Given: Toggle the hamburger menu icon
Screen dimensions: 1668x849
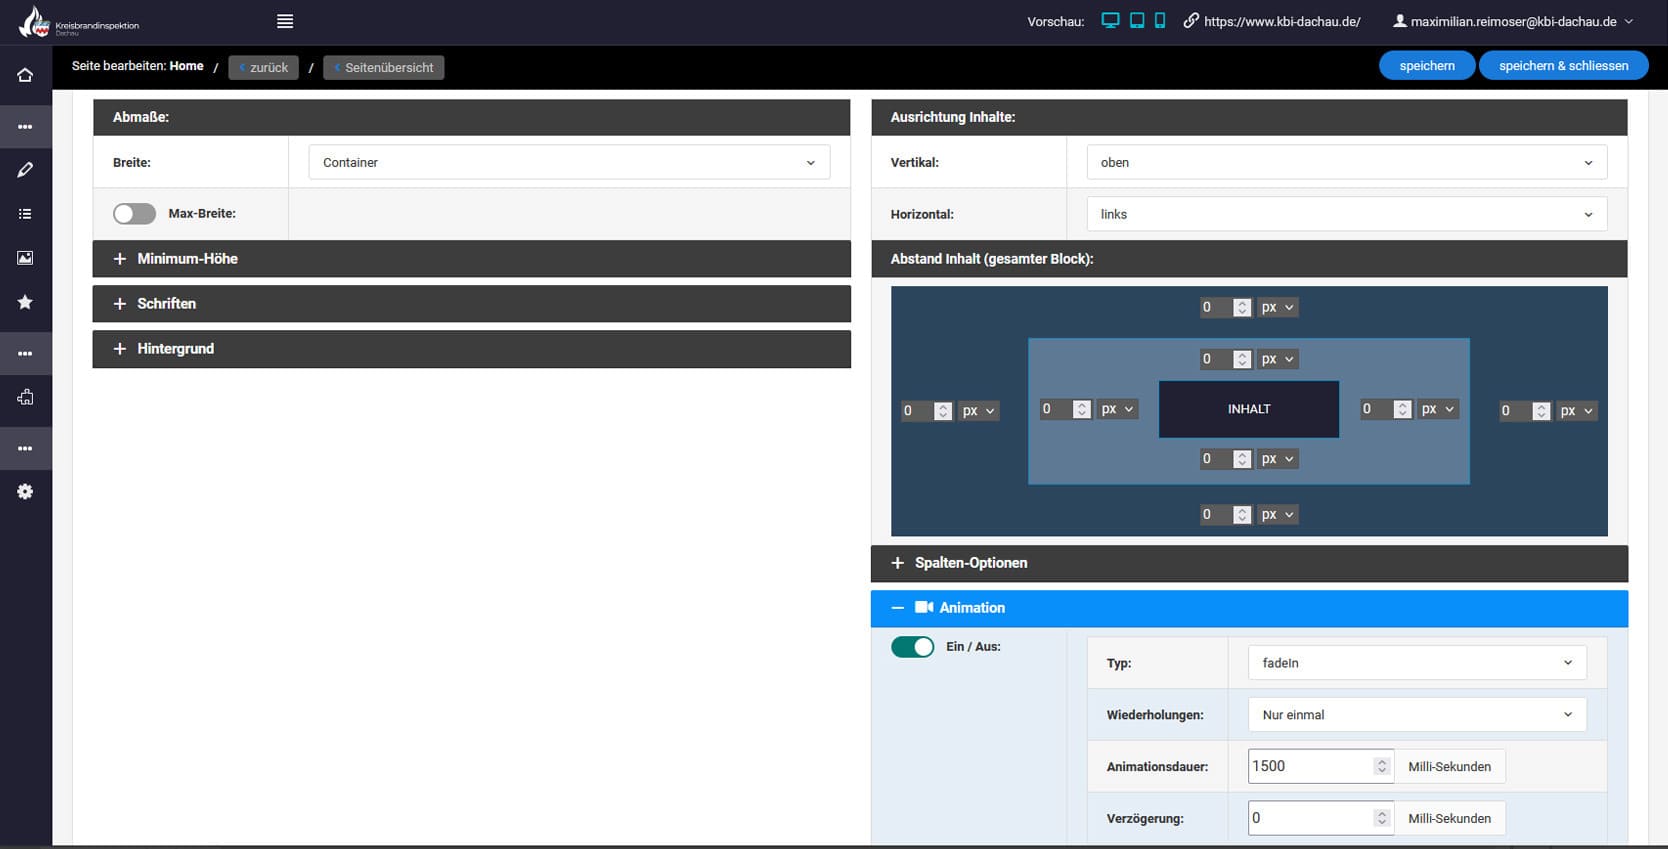Looking at the screenshot, I should click(285, 21).
